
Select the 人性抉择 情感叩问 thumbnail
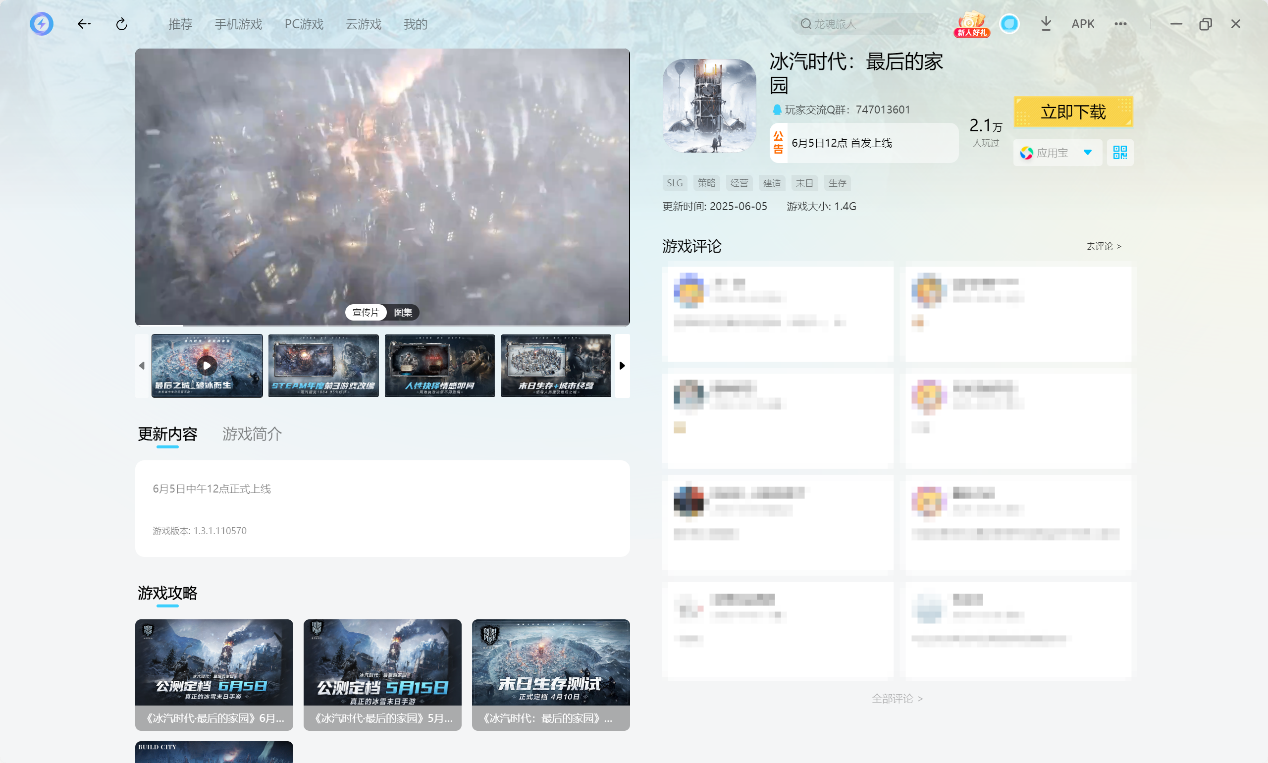(x=440, y=366)
